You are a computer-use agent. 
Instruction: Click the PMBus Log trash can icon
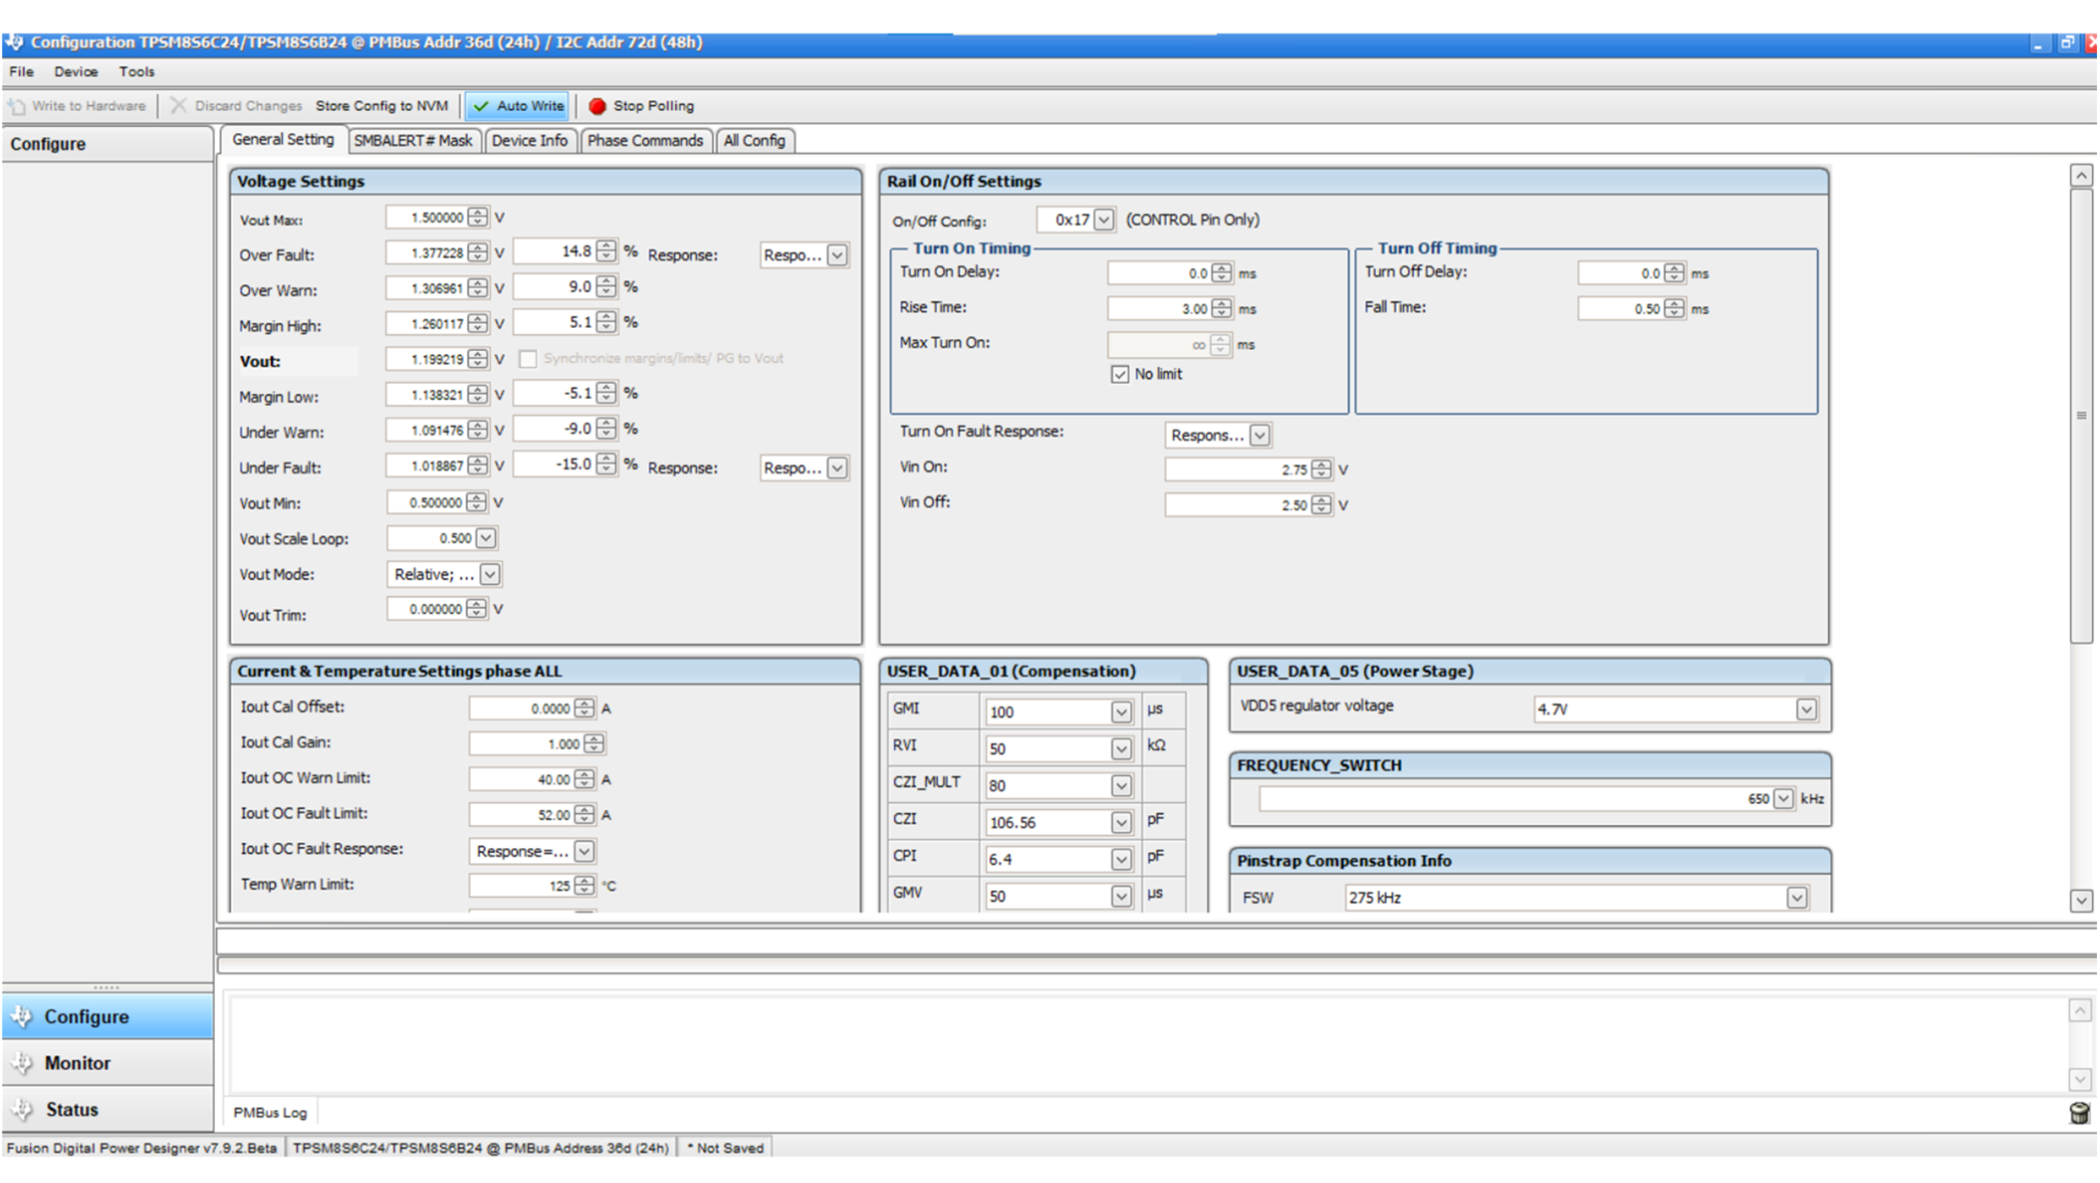point(2078,1113)
